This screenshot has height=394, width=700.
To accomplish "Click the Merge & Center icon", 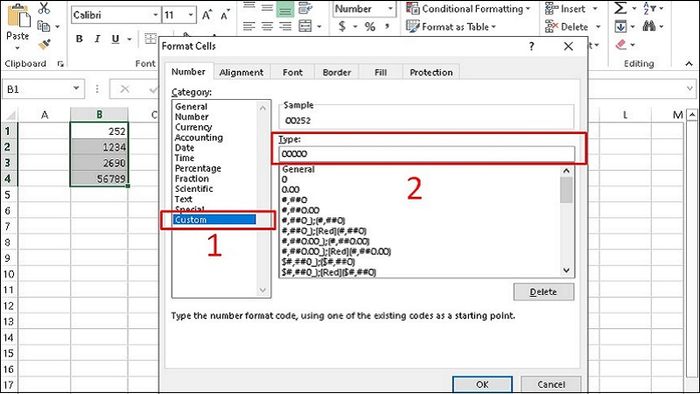I will pyautogui.click(x=305, y=26).
